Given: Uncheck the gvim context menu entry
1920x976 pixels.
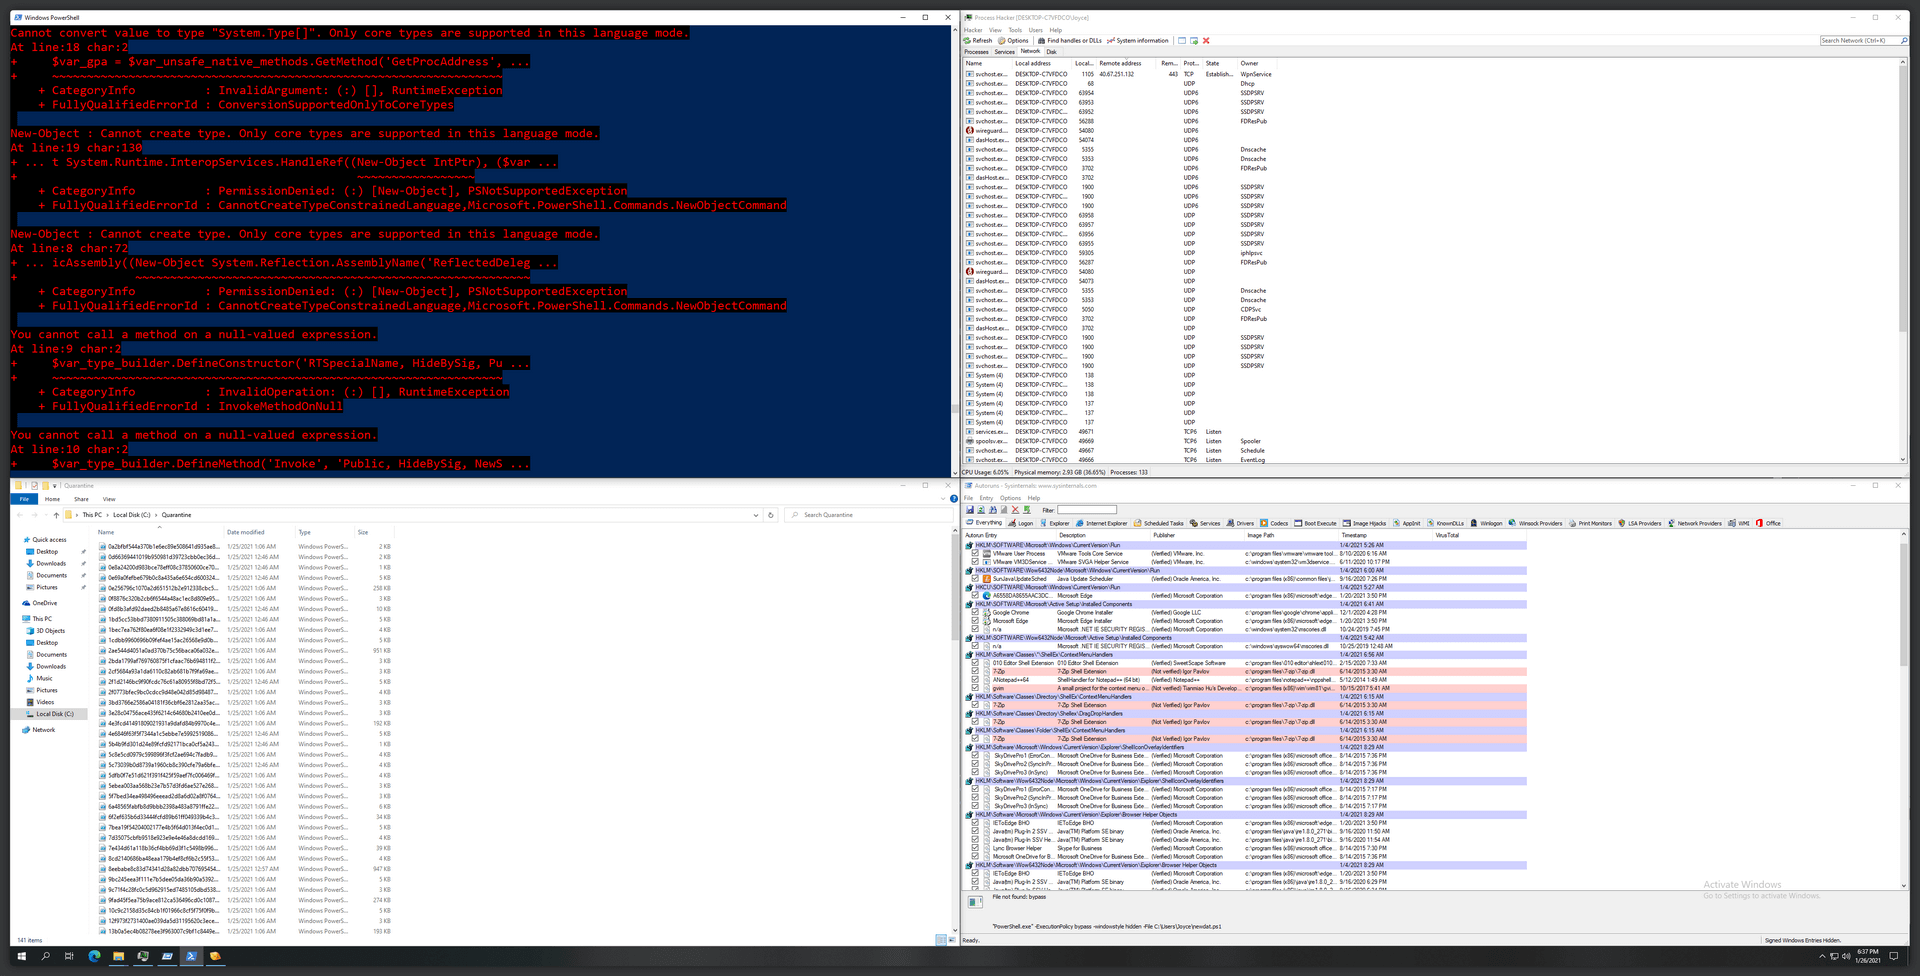Looking at the screenshot, I should [975, 688].
